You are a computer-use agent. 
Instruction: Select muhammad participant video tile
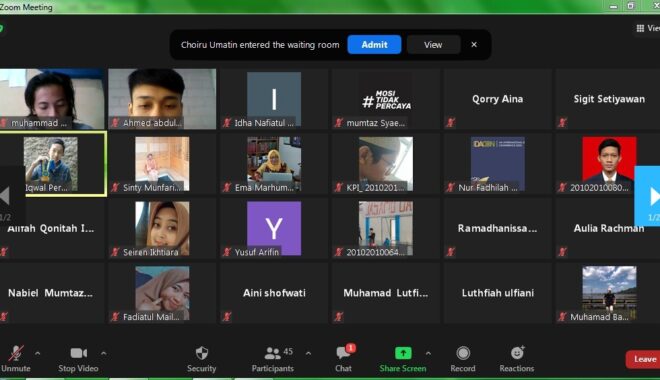[52, 99]
